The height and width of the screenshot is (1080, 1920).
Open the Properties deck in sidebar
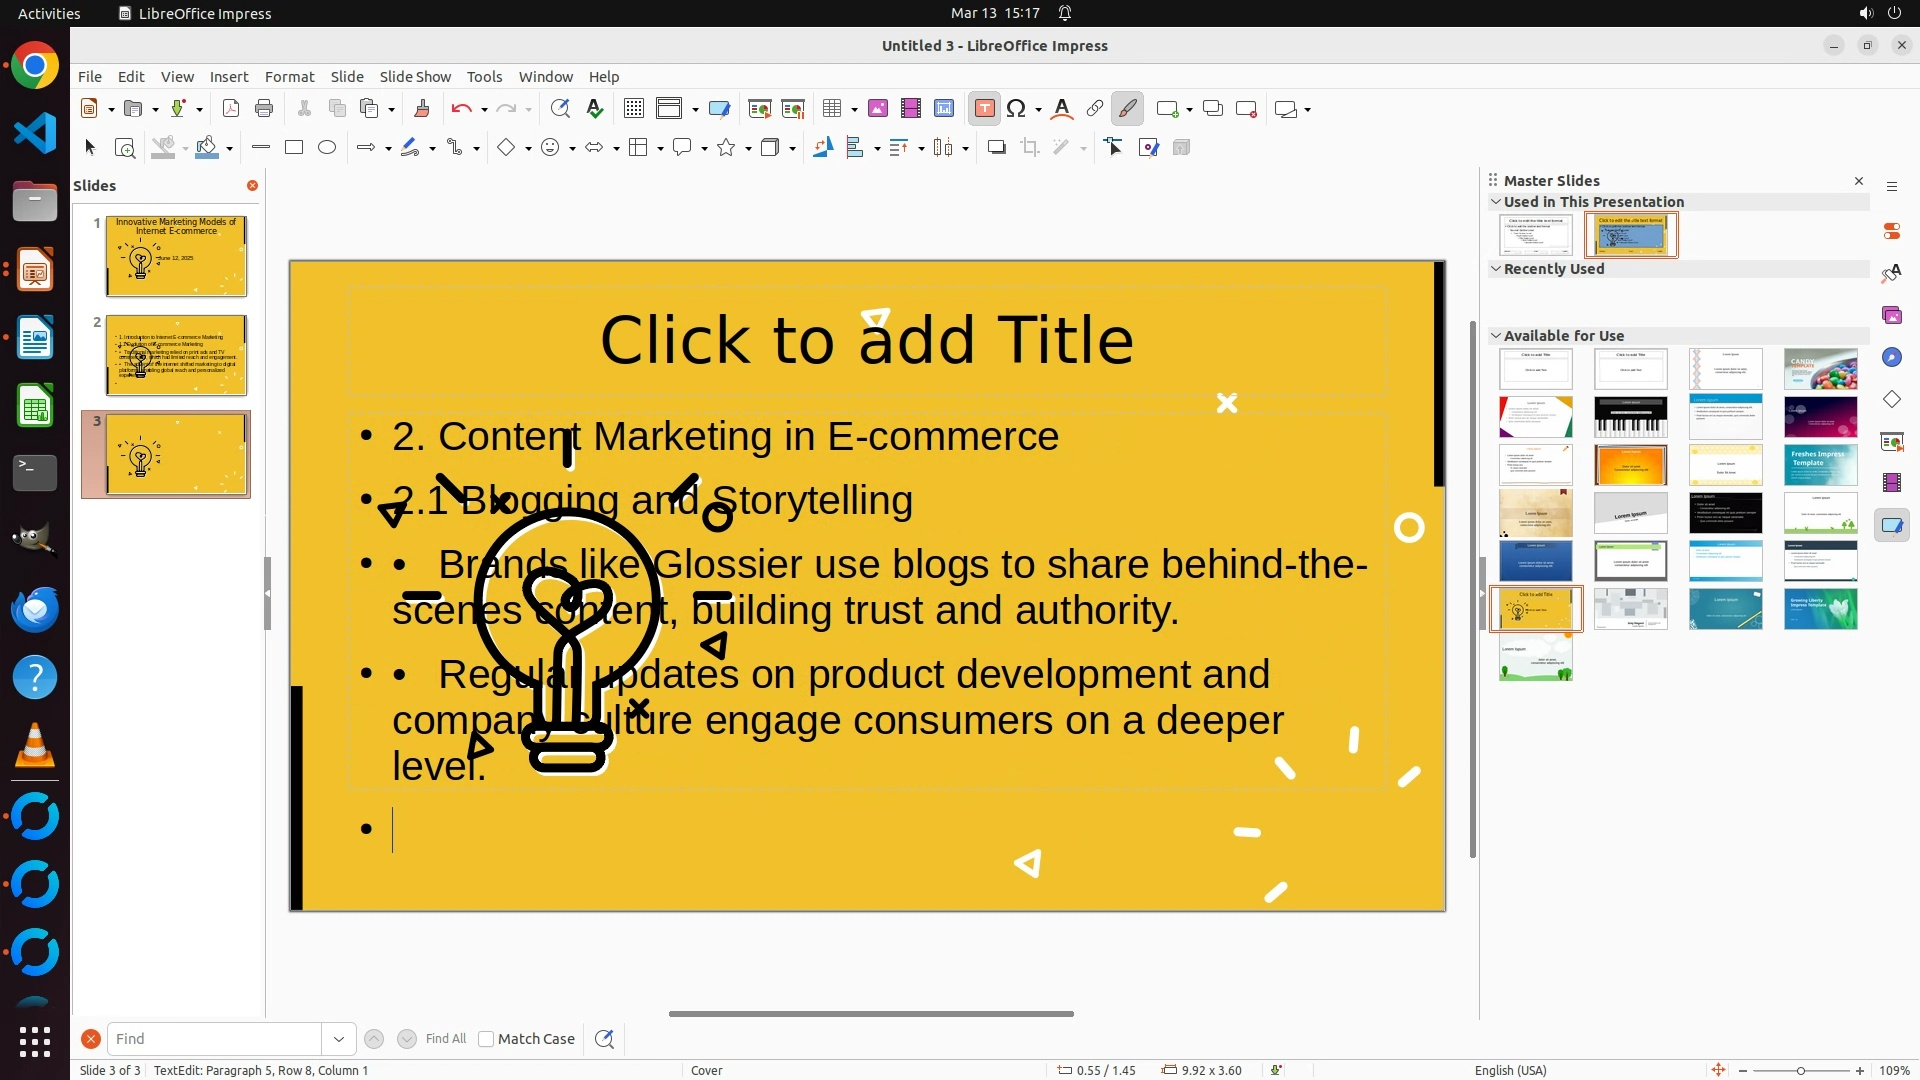point(1891,231)
